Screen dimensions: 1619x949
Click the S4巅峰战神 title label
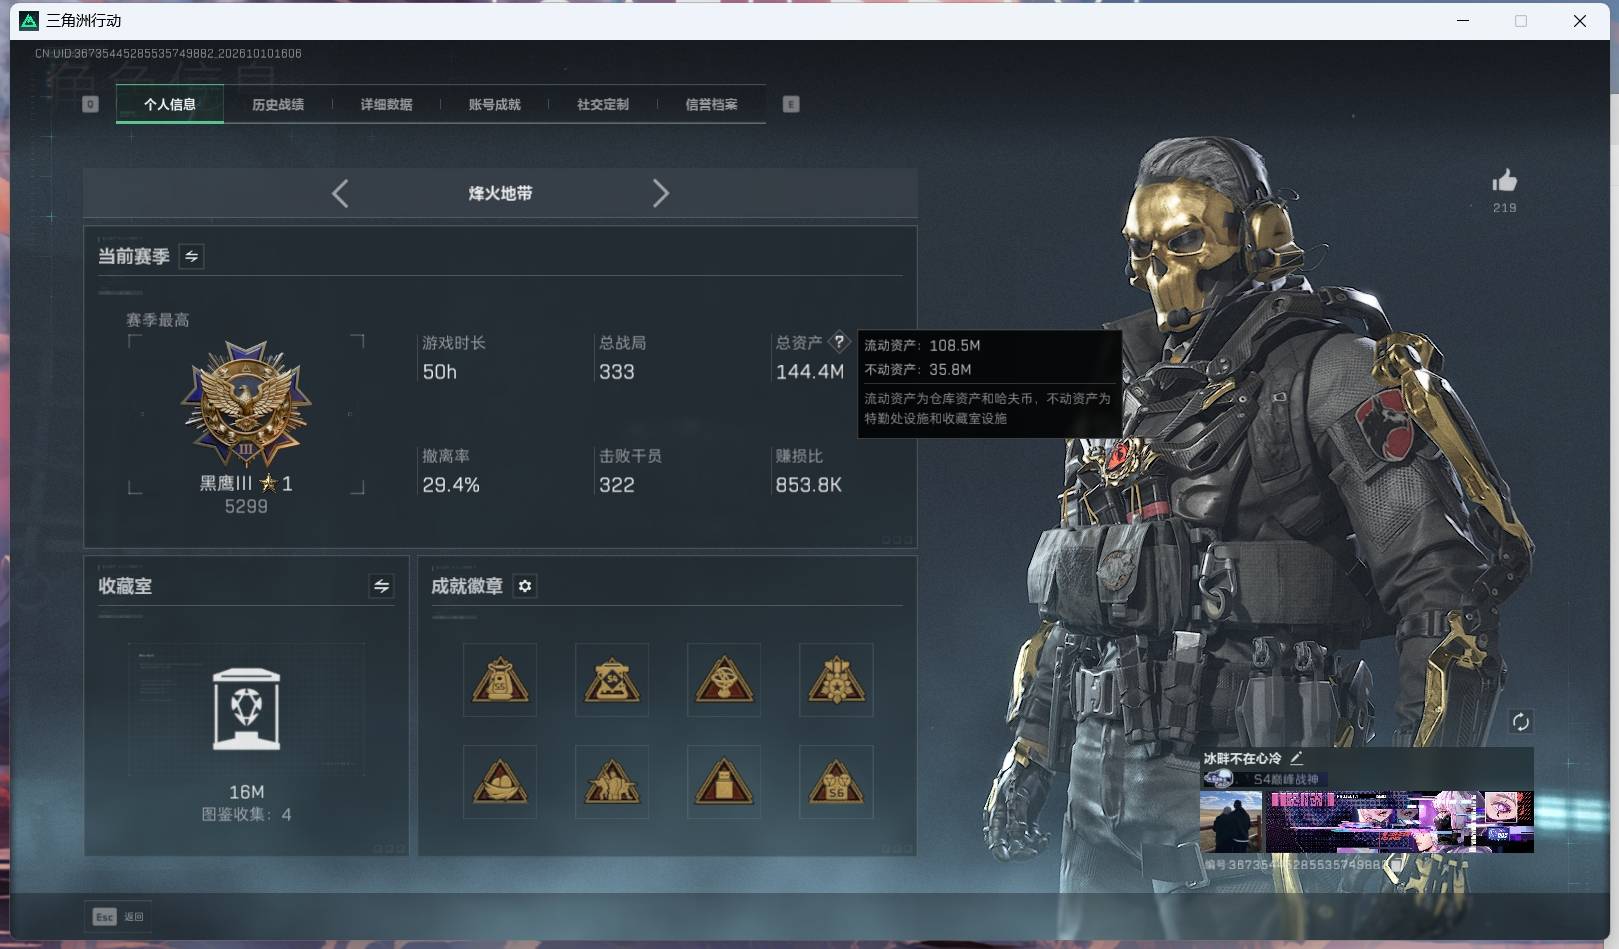click(x=1286, y=779)
